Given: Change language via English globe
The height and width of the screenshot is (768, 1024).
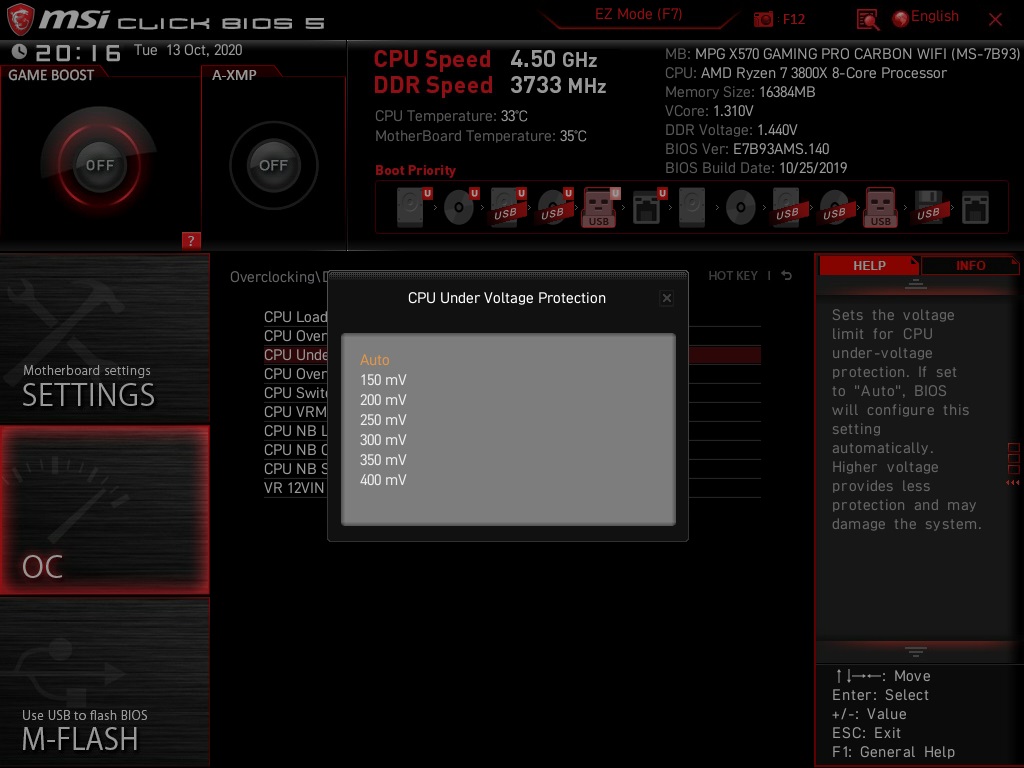Looking at the screenshot, I should coord(925,17).
